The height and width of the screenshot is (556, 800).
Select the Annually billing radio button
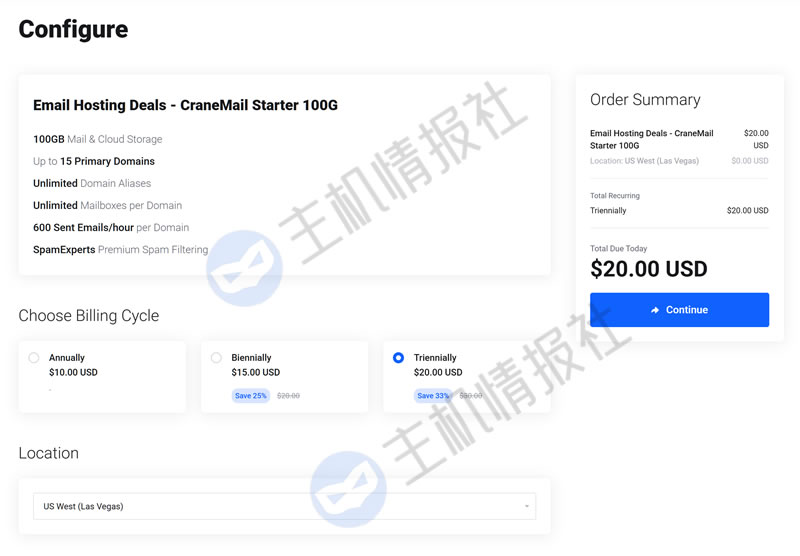pos(34,358)
